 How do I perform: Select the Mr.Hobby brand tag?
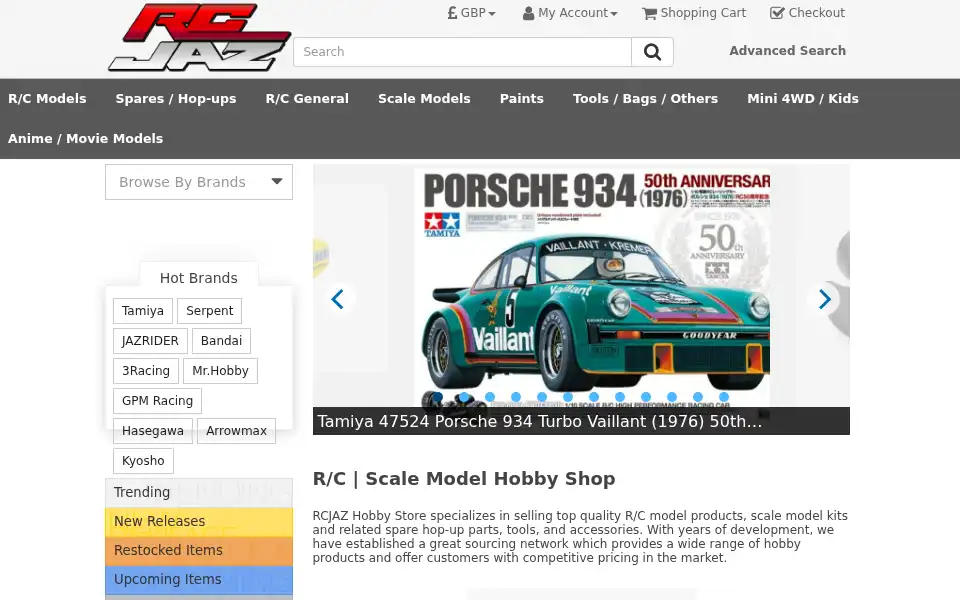[220, 370]
